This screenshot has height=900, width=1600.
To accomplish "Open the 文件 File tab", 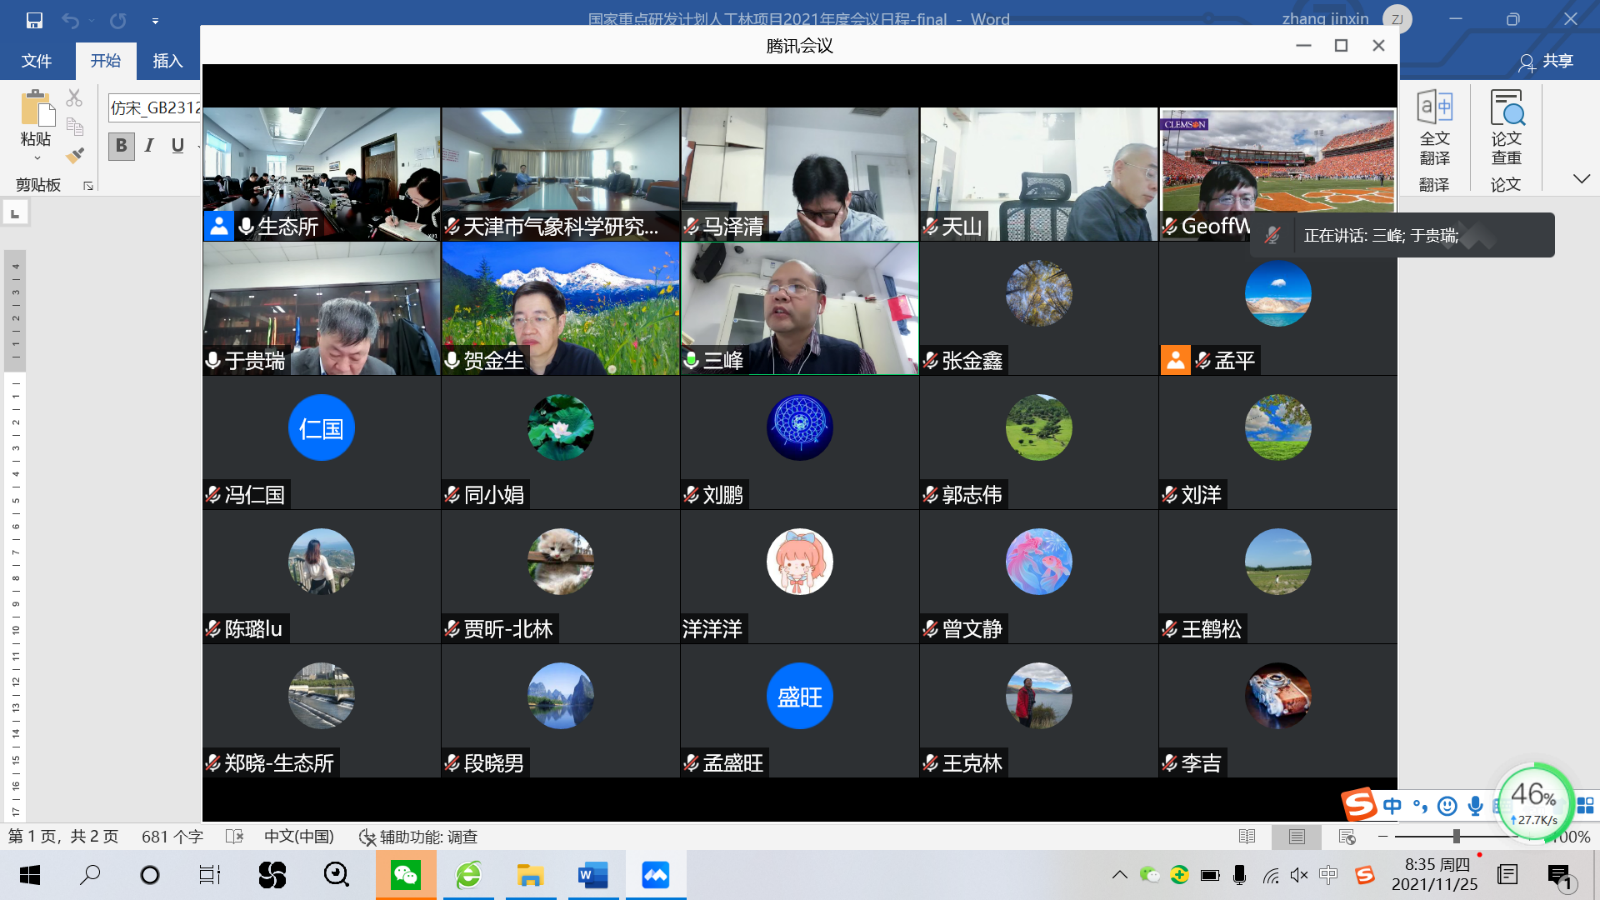I will (37, 61).
